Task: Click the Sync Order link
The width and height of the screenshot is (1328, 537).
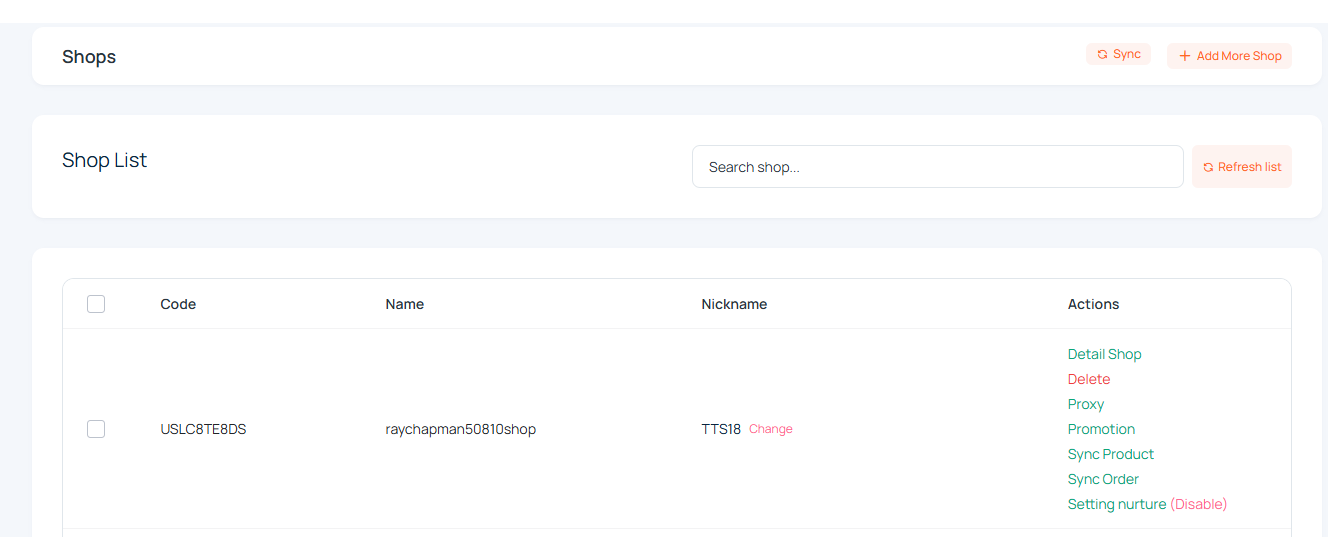Action: [x=1103, y=479]
